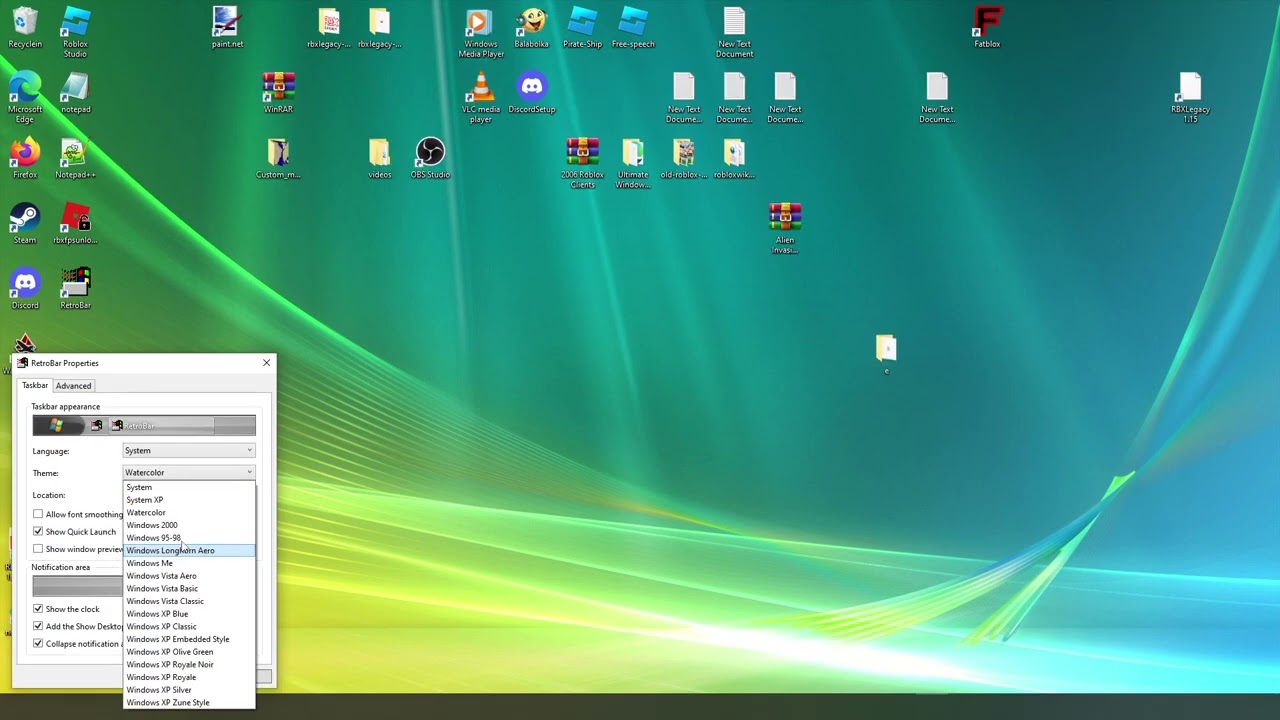Choose System XP theme option
Viewport: 1280px width, 720px height.
189,500
